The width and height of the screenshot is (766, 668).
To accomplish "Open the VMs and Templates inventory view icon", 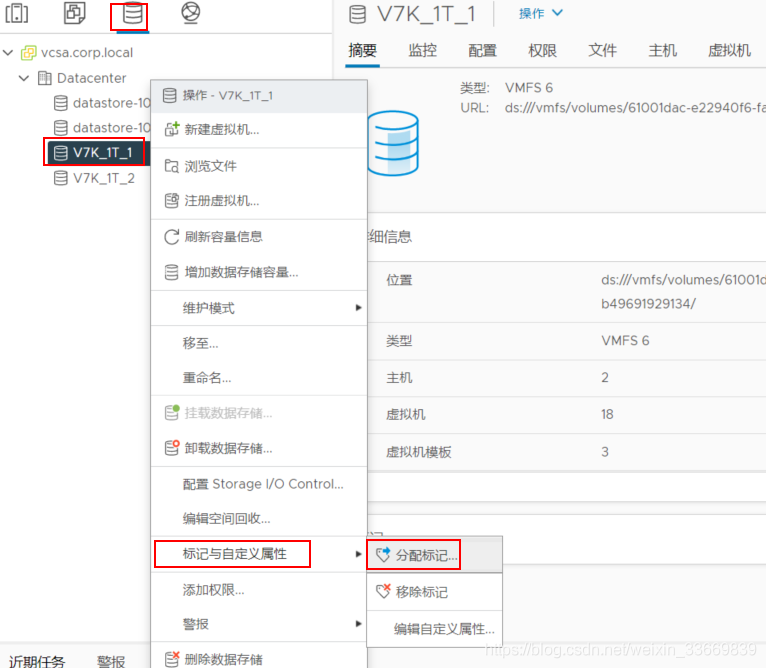I will [x=75, y=12].
